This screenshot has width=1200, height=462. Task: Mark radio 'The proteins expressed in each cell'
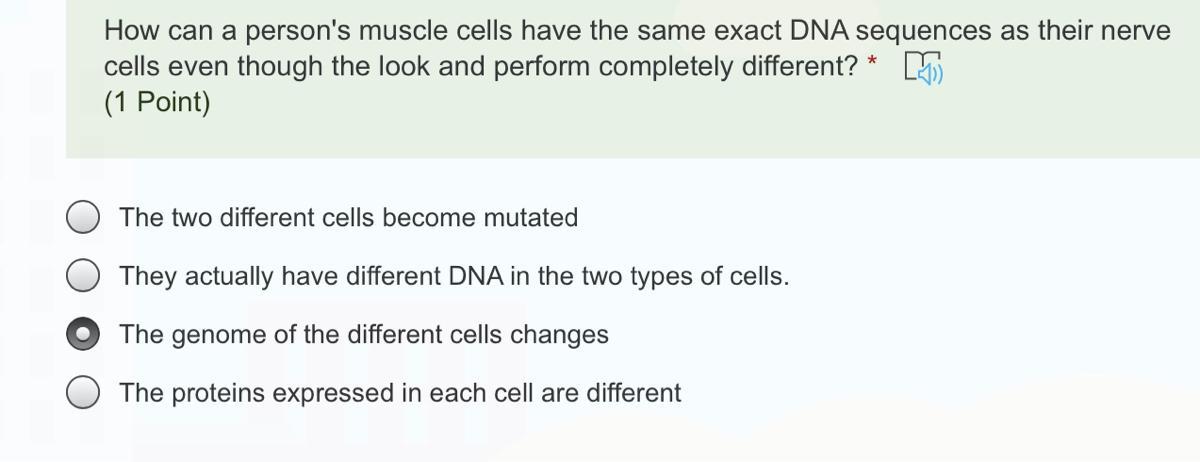[83, 394]
